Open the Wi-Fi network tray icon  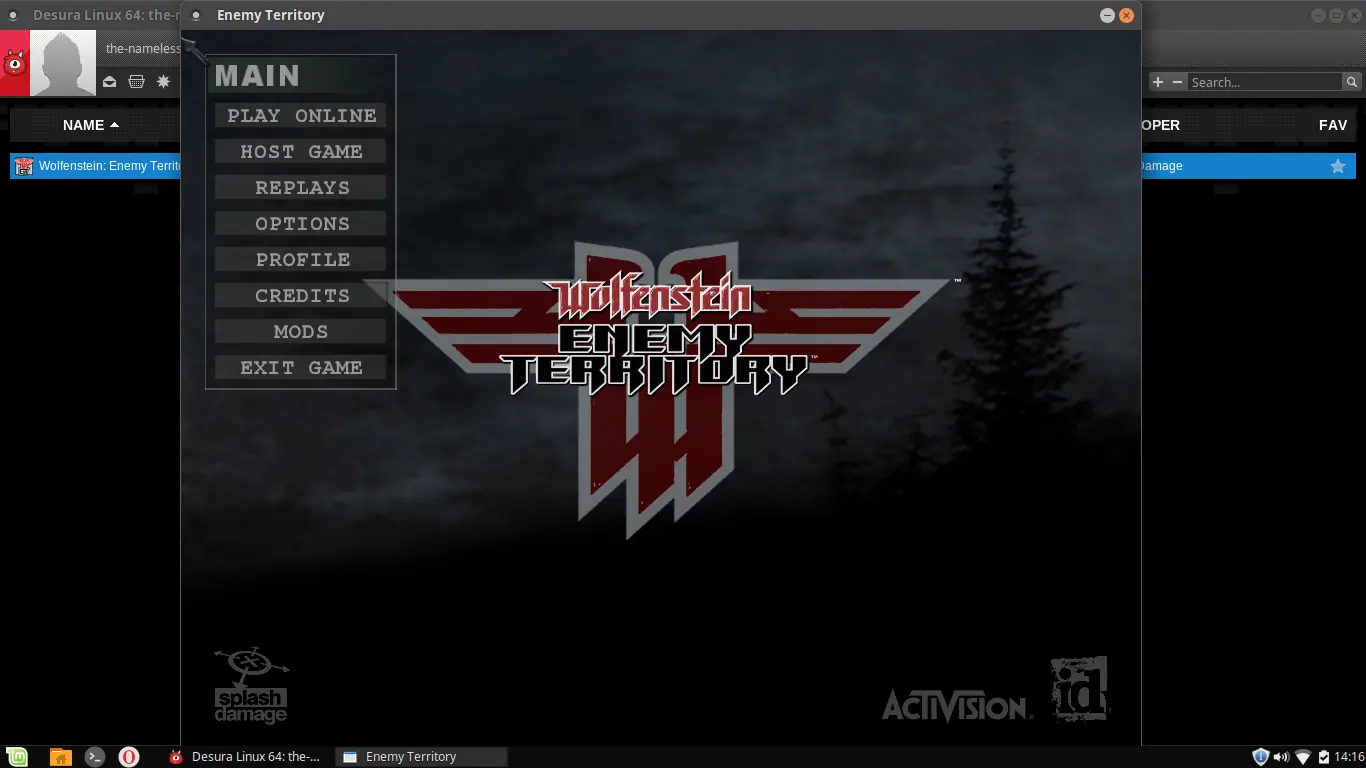tap(1303, 757)
